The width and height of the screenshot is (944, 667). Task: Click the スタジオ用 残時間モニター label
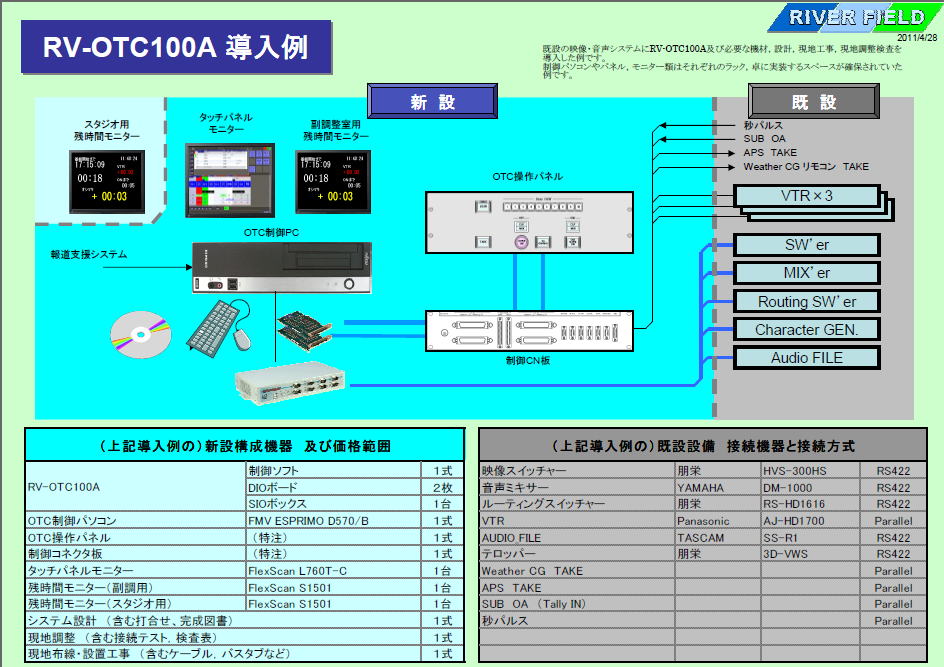[107, 131]
